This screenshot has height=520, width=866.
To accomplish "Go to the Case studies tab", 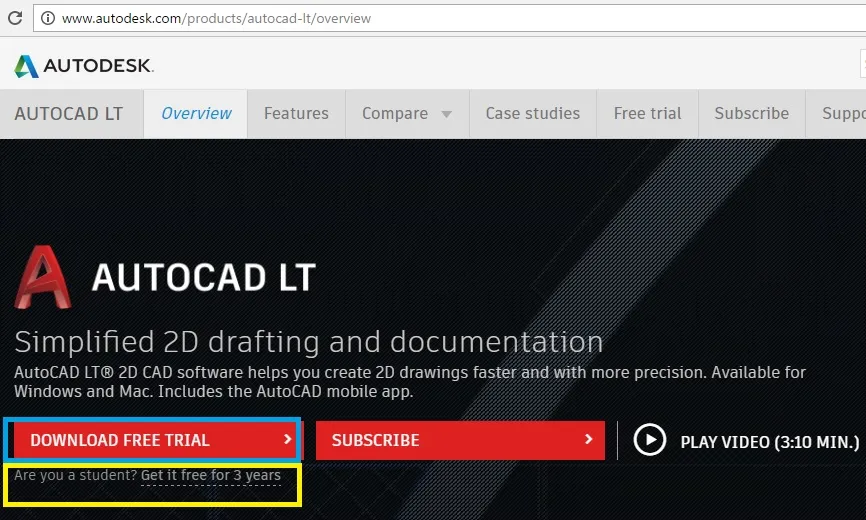I will pos(532,114).
